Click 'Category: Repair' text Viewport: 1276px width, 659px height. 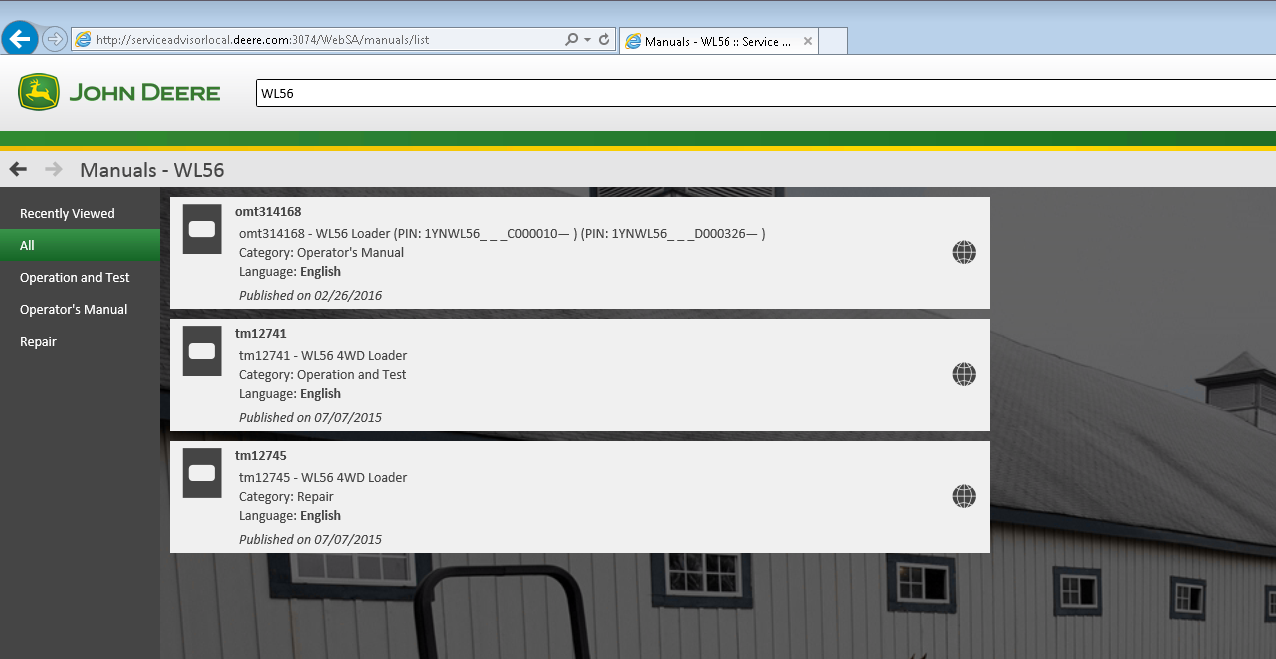pyautogui.click(x=286, y=496)
